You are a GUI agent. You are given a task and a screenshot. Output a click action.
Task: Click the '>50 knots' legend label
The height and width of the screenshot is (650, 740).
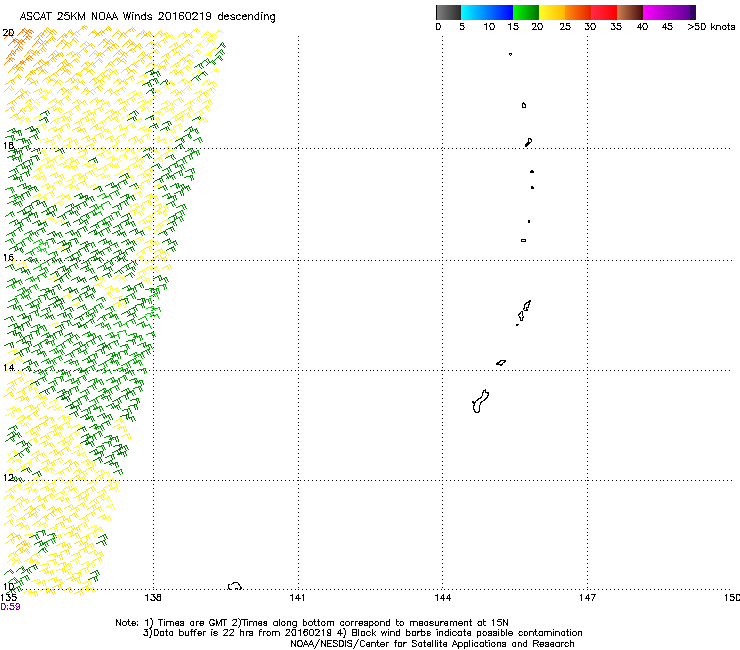coord(711,27)
